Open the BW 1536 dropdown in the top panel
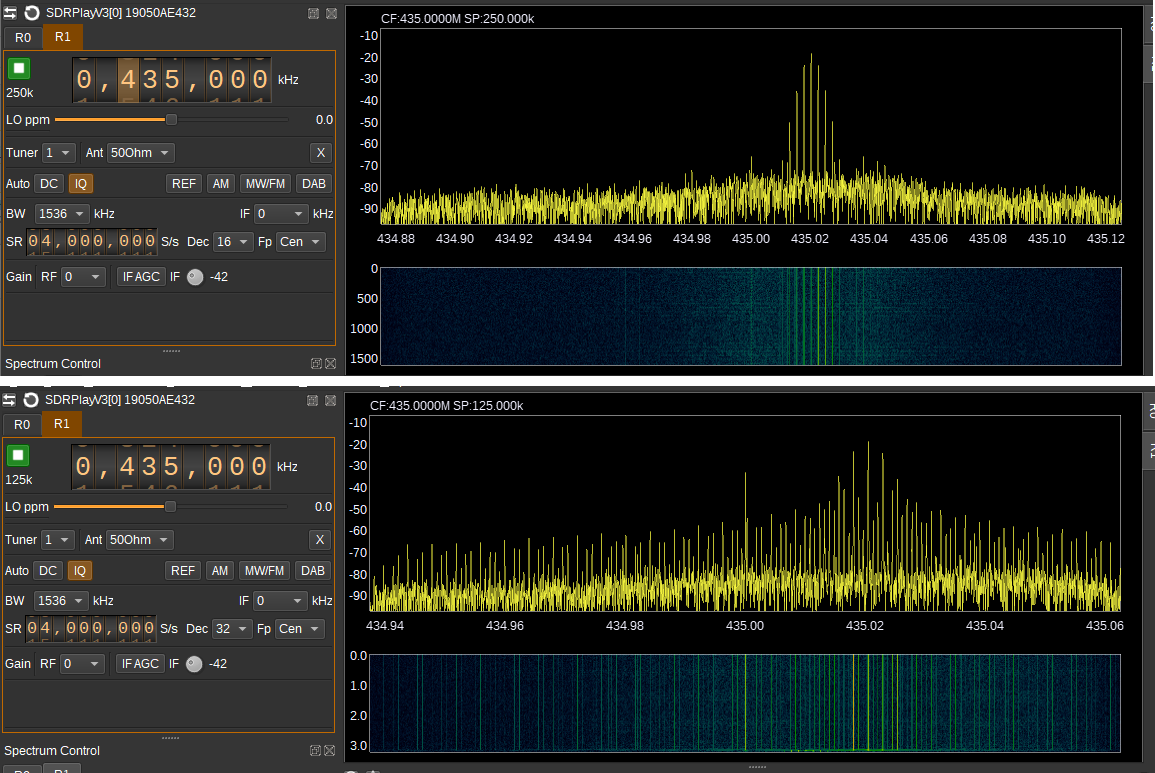This screenshot has width=1155, height=773. click(x=62, y=214)
